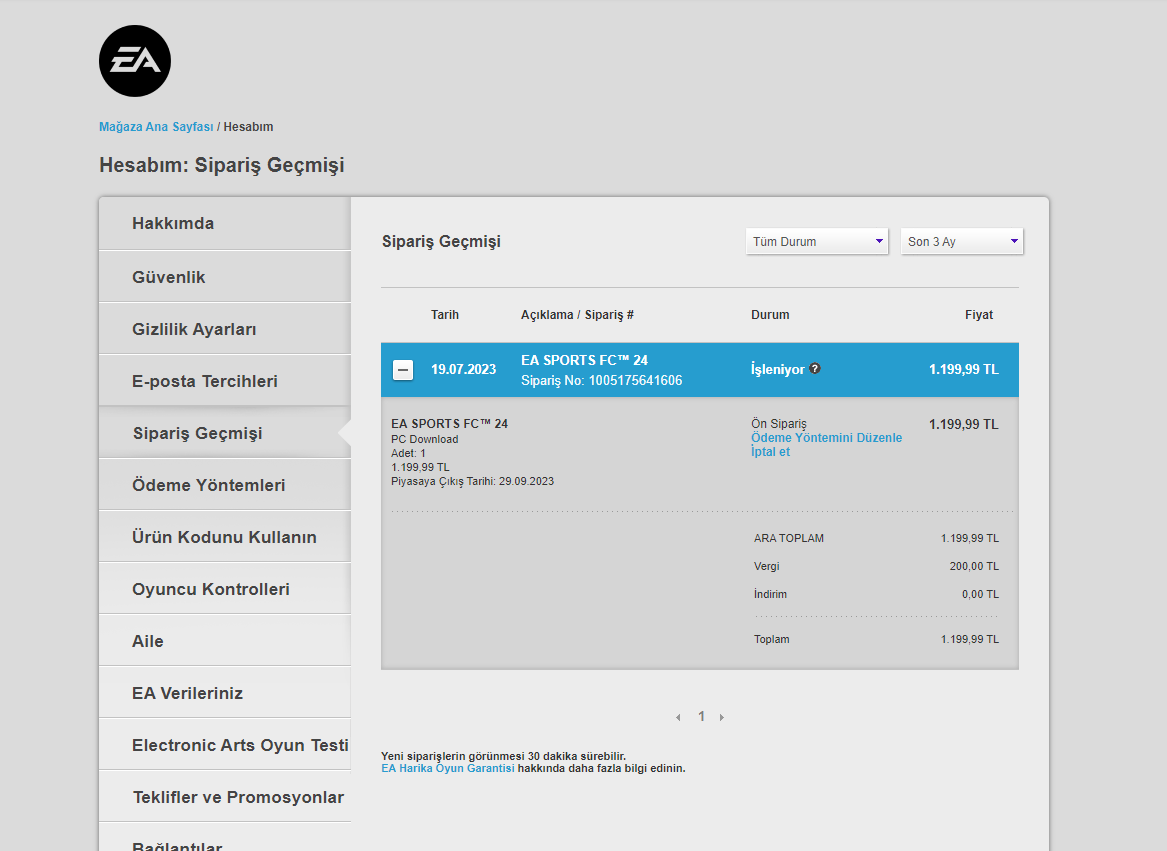Viewport: 1167px width, 851px height.
Task: Click İptal et to cancel order
Action: click(770, 452)
